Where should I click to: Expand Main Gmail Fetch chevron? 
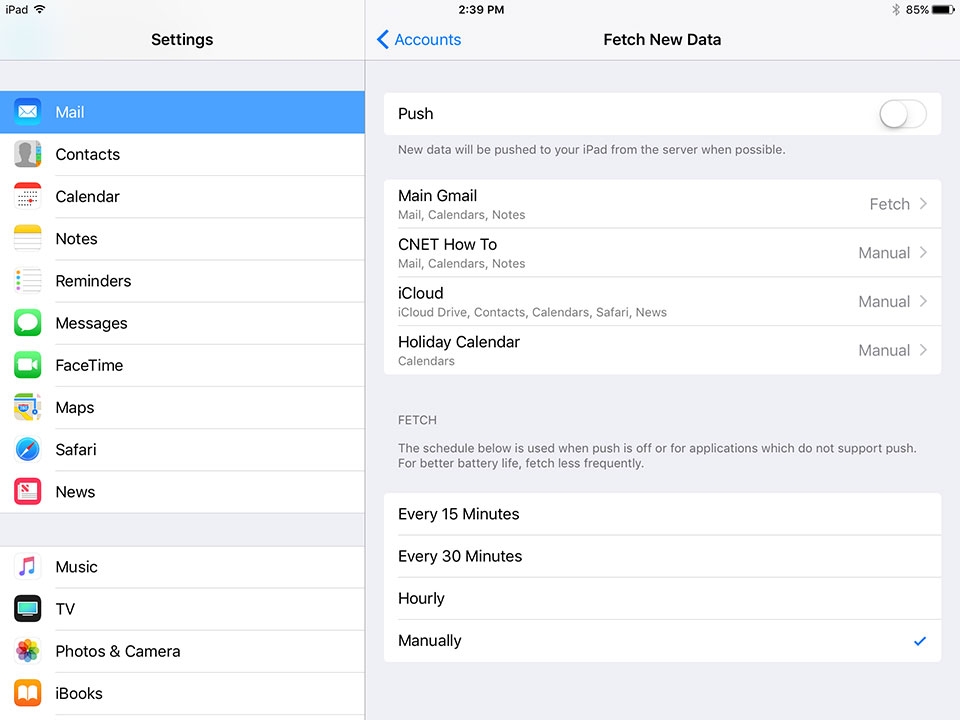923,204
